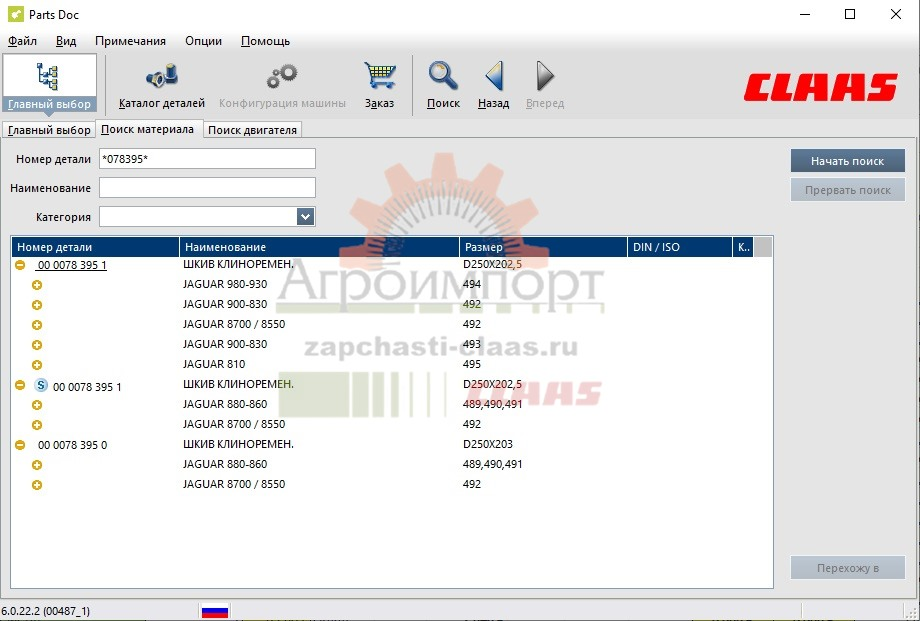Open the Помощь menu
Screen dimensions: 920x621
click(x=265, y=41)
